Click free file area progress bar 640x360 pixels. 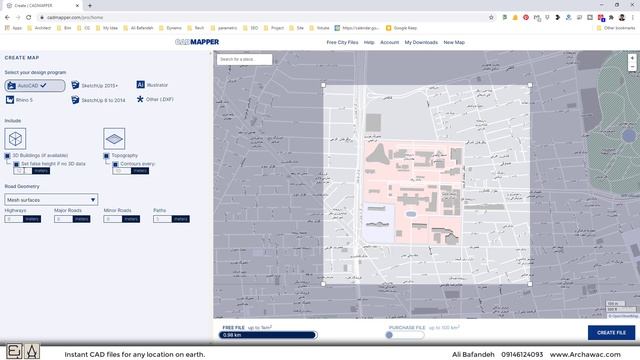point(267,335)
